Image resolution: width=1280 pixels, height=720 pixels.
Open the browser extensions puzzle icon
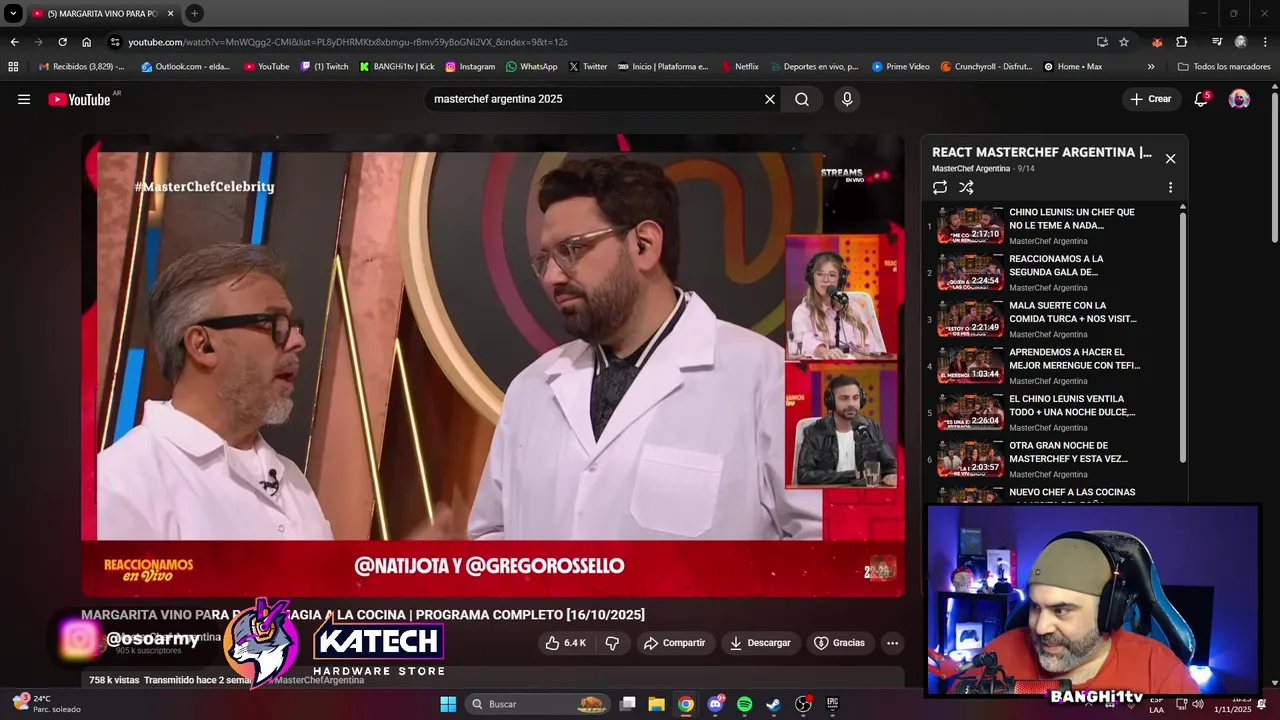tap(1182, 42)
